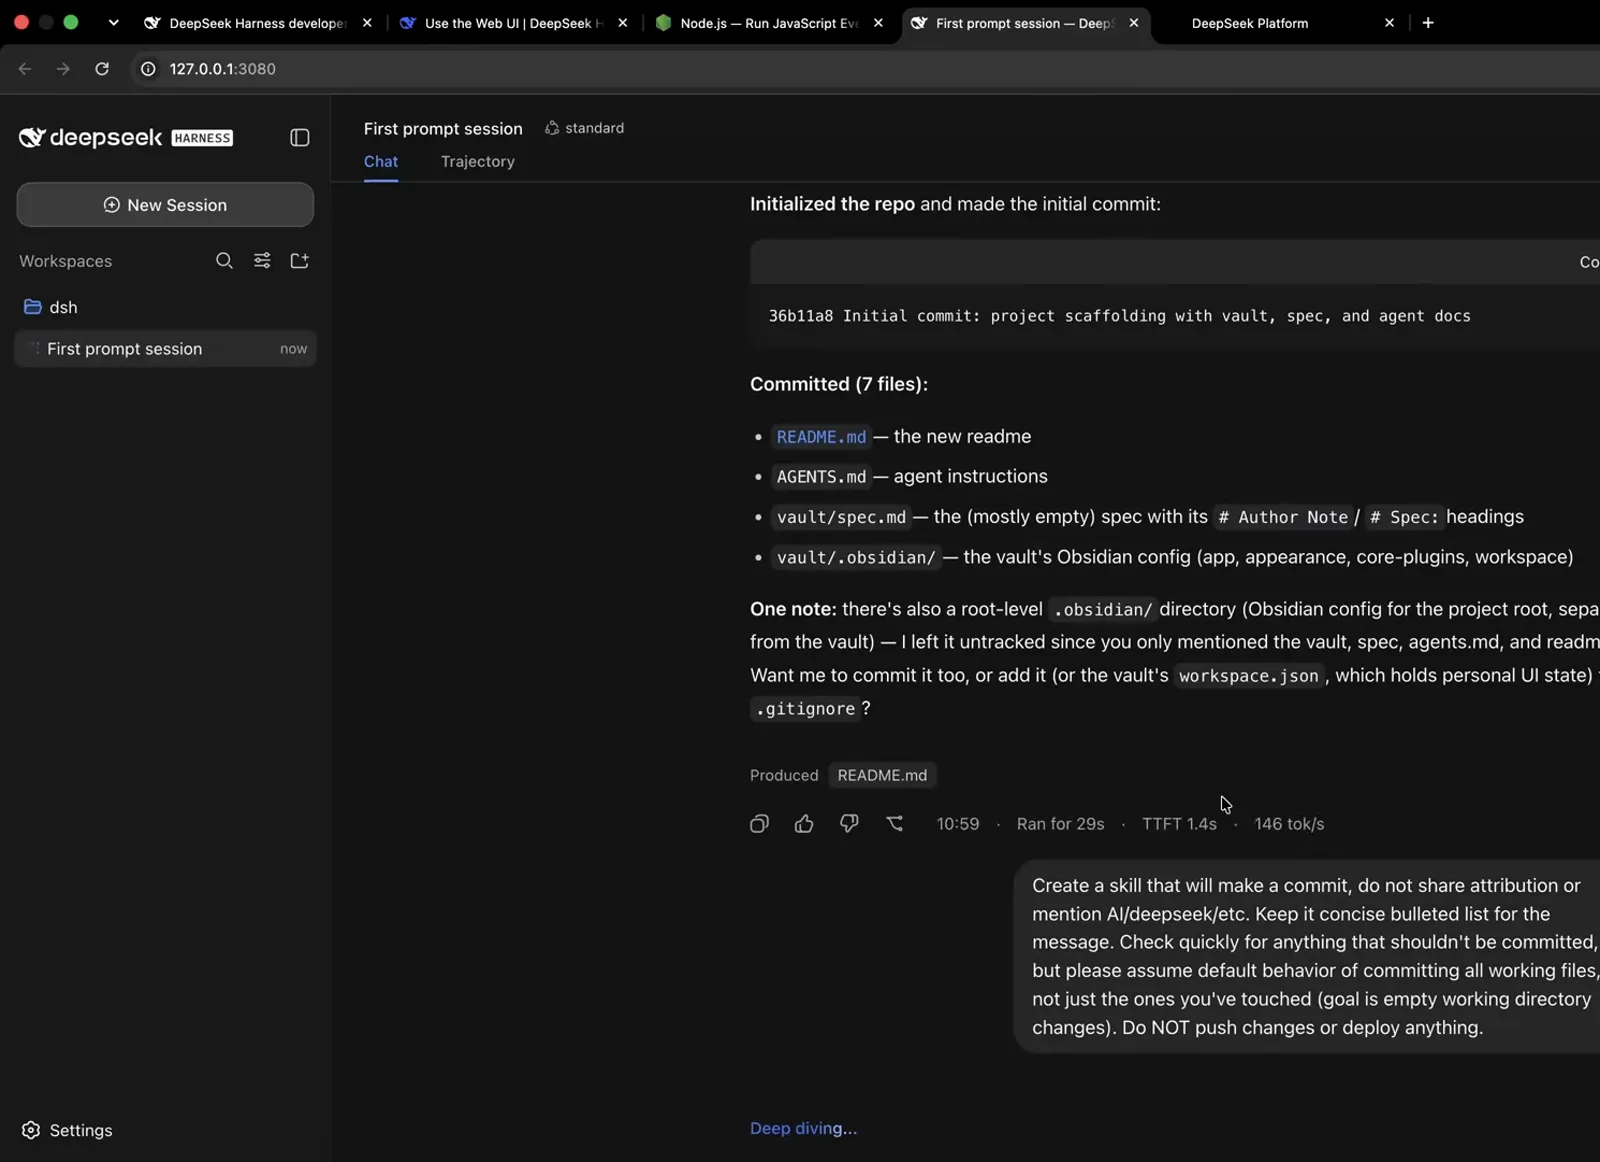
Task: Open Settings in the sidebar
Action: [x=67, y=1130]
